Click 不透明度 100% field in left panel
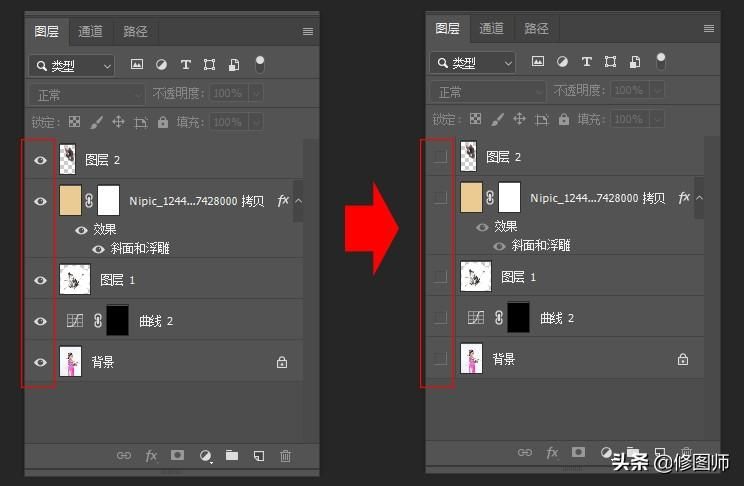The image size is (744, 486). pyautogui.click(x=229, y=93)
